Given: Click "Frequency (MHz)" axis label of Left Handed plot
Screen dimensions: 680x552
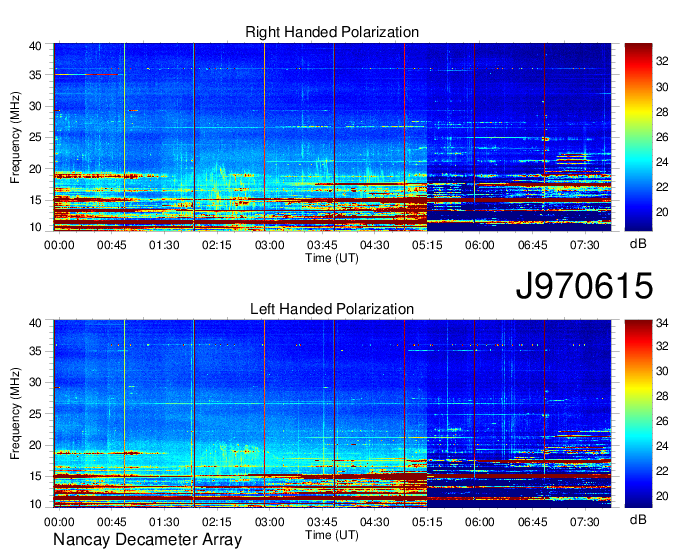Looking at the screenshot, I should [x=15, y=414].
